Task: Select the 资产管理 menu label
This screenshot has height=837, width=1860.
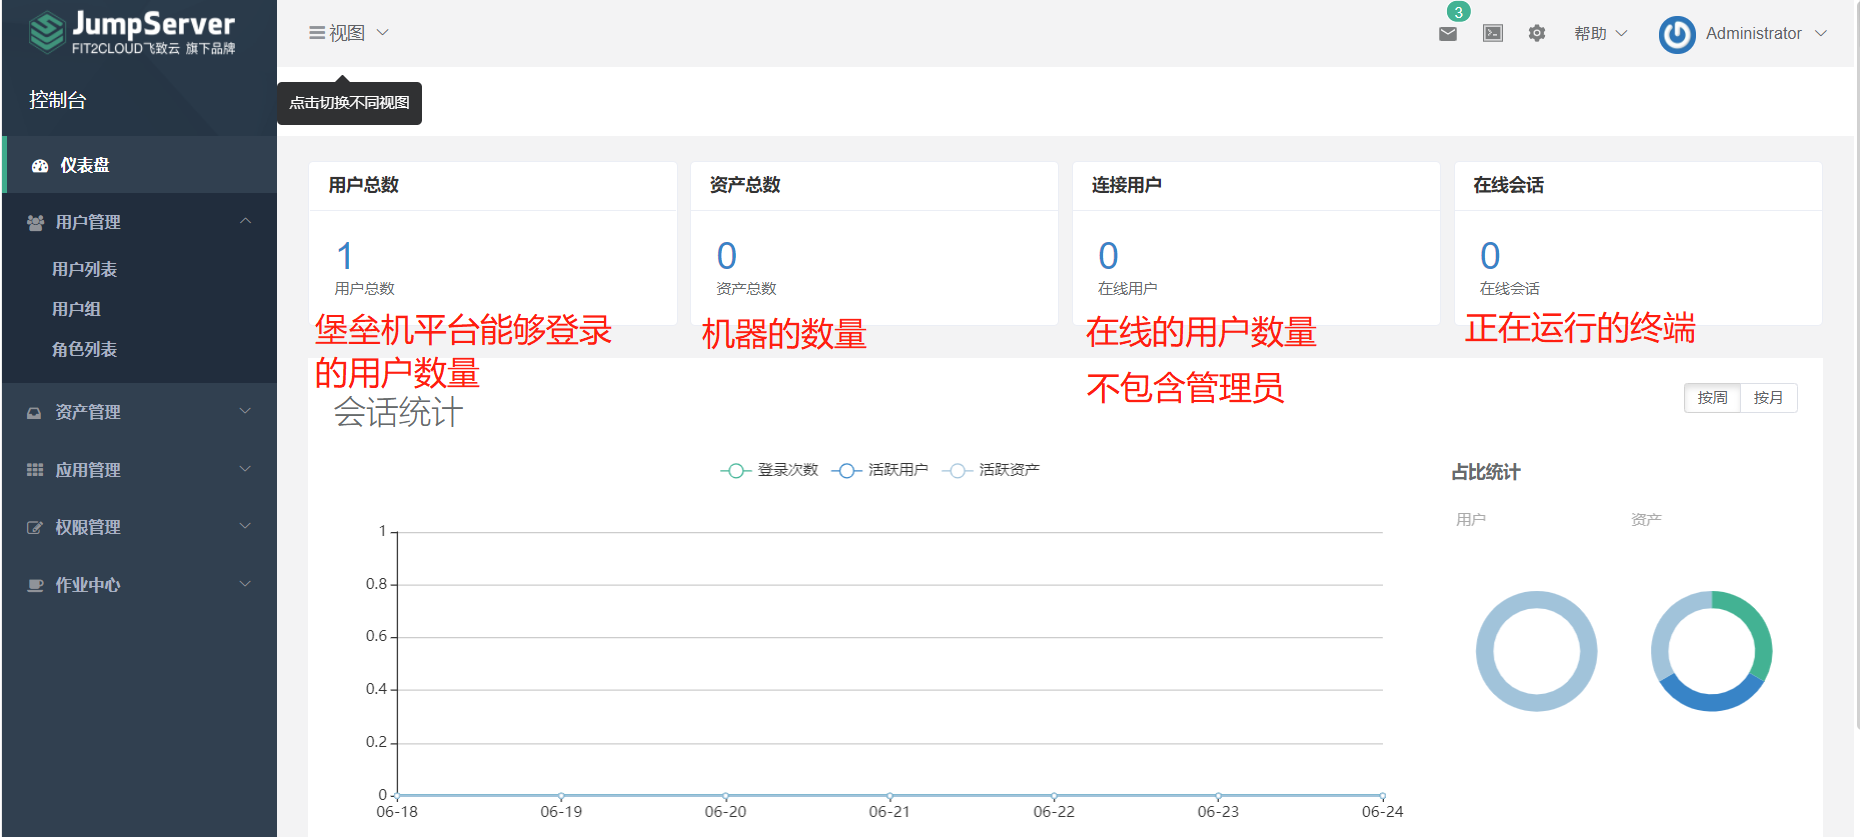Action: tap(88, 412)
